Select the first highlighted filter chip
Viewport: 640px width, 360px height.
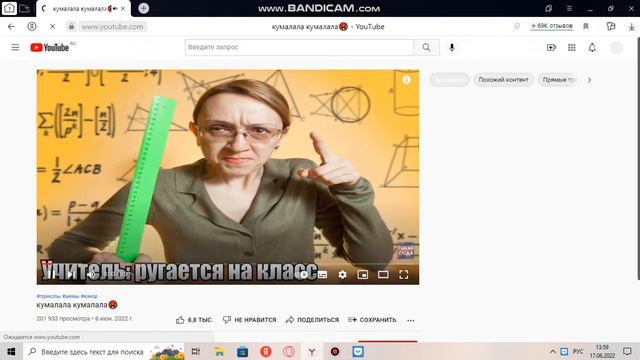(449, 80)
